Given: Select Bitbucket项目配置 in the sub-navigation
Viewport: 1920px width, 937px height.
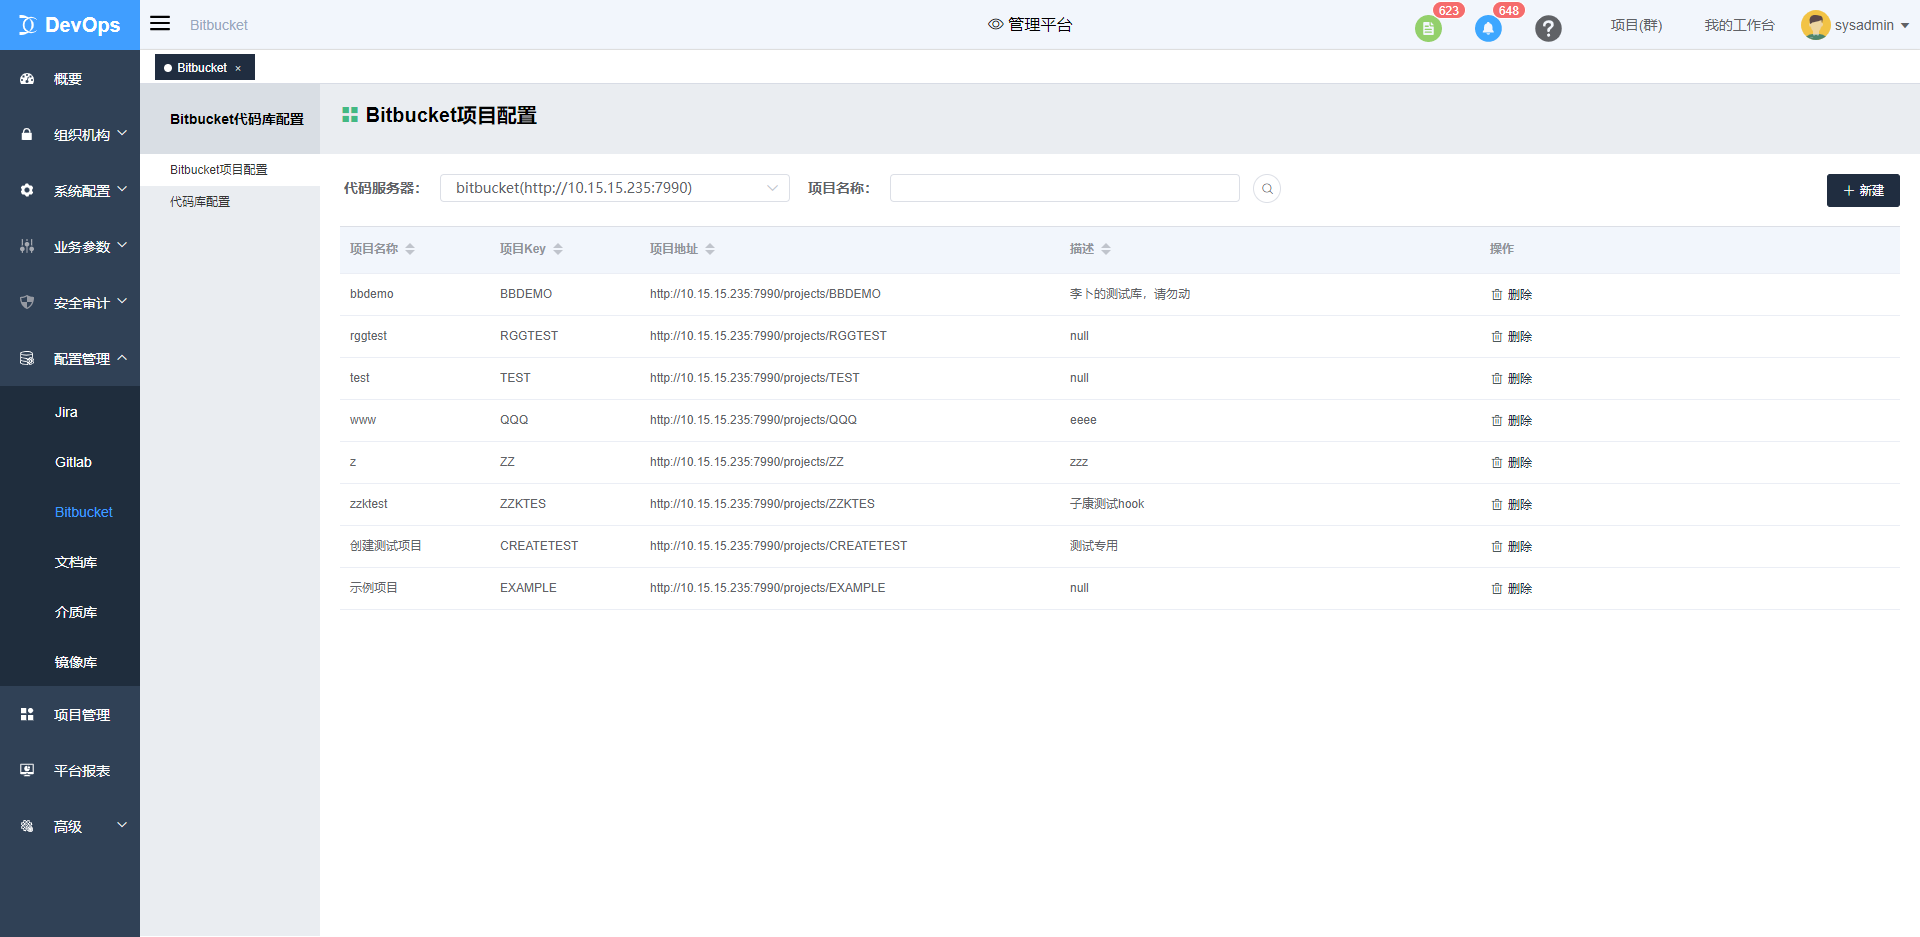Looking at the screenshot, I should coord(230,170).
